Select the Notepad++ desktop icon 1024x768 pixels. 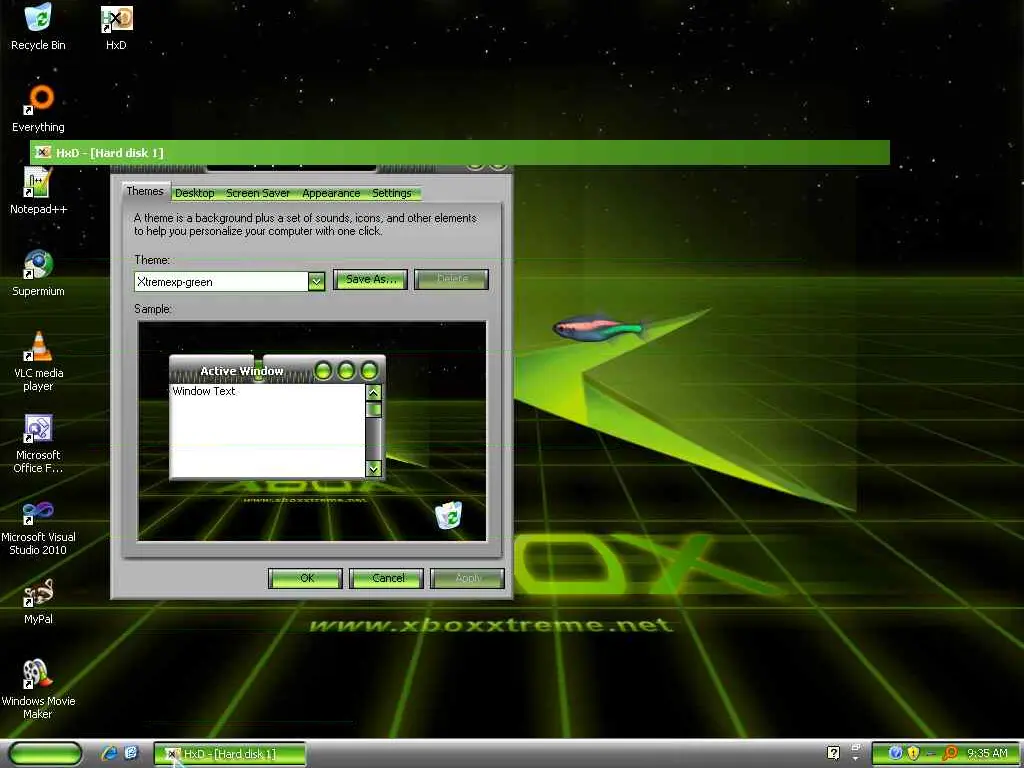pos(39,191)
